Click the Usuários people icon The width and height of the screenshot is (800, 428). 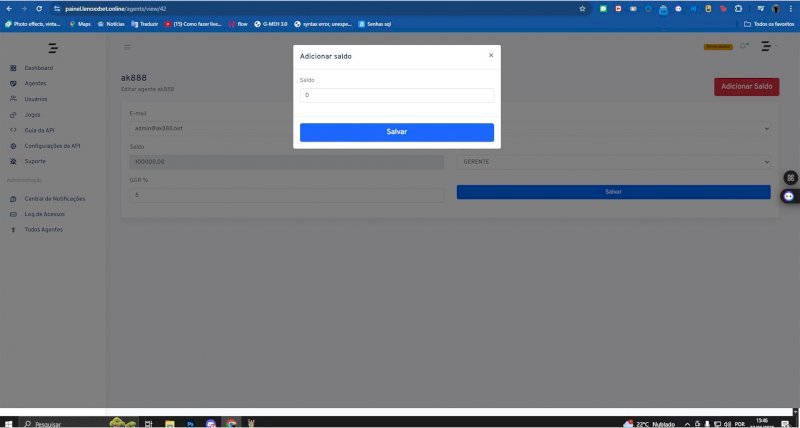point(13,99)
